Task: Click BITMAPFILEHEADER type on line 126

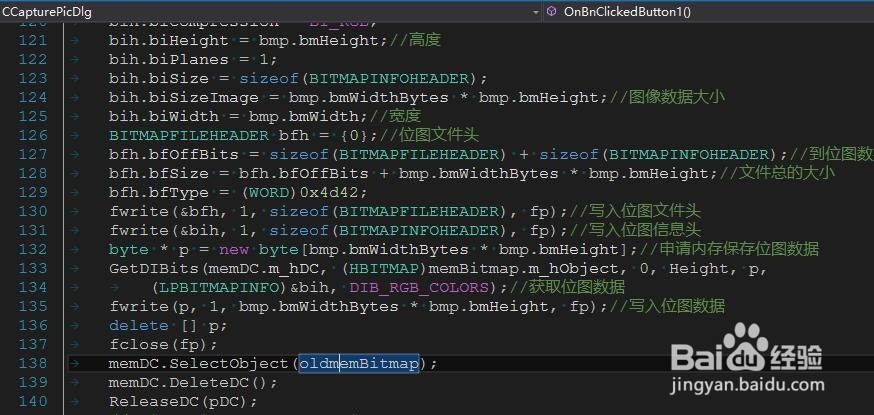Action: 189,135
